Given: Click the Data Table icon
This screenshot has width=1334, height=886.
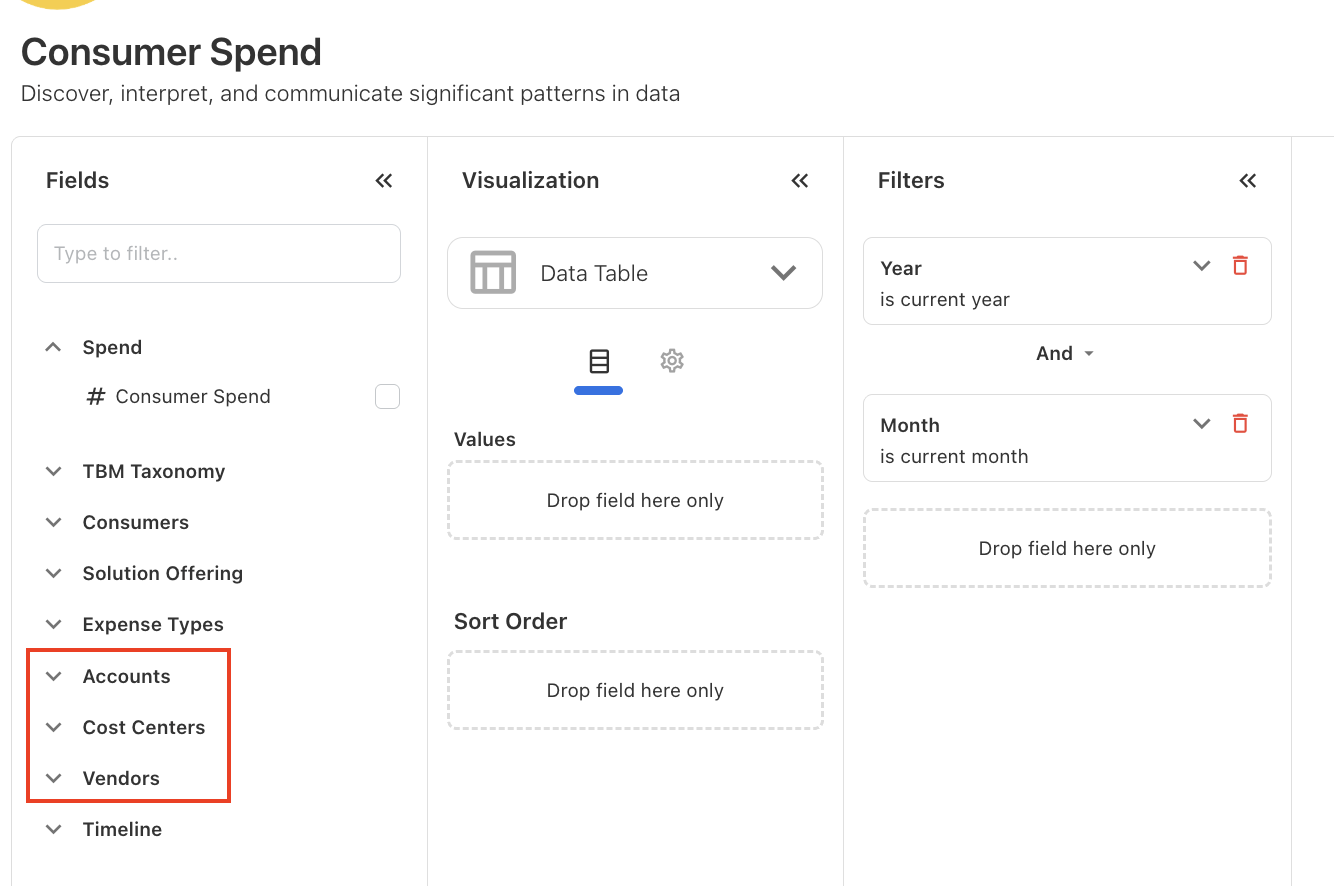Looking at the screenshot, I should pos(493,273).
